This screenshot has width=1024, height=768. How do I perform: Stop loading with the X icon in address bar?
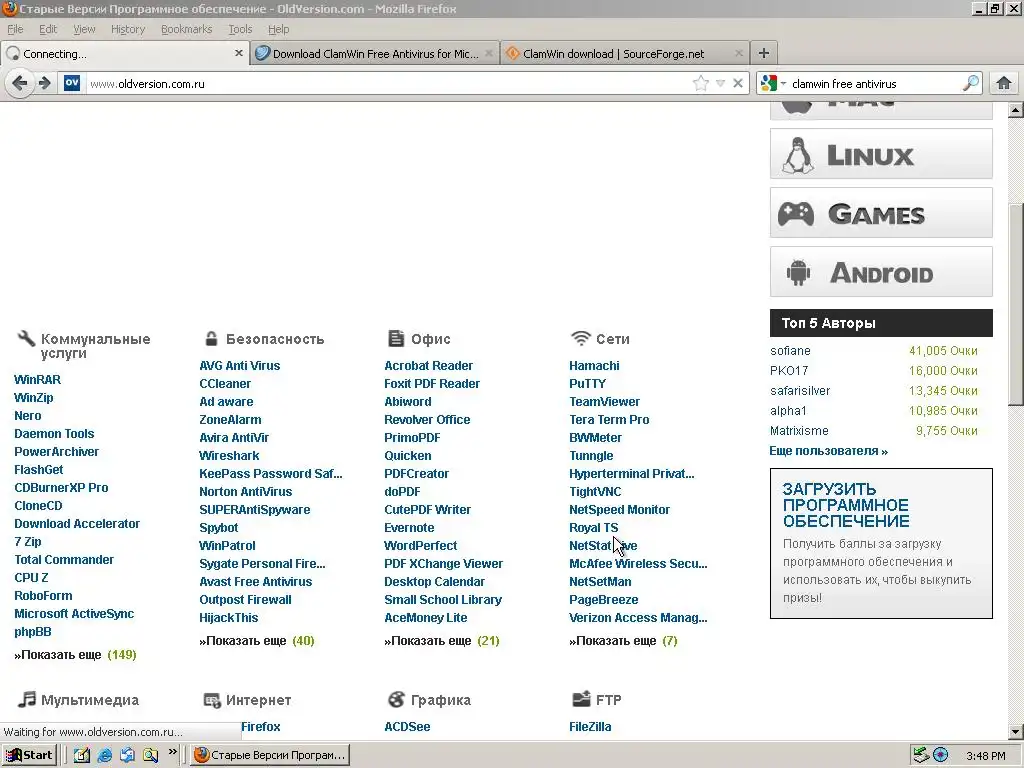738,83
